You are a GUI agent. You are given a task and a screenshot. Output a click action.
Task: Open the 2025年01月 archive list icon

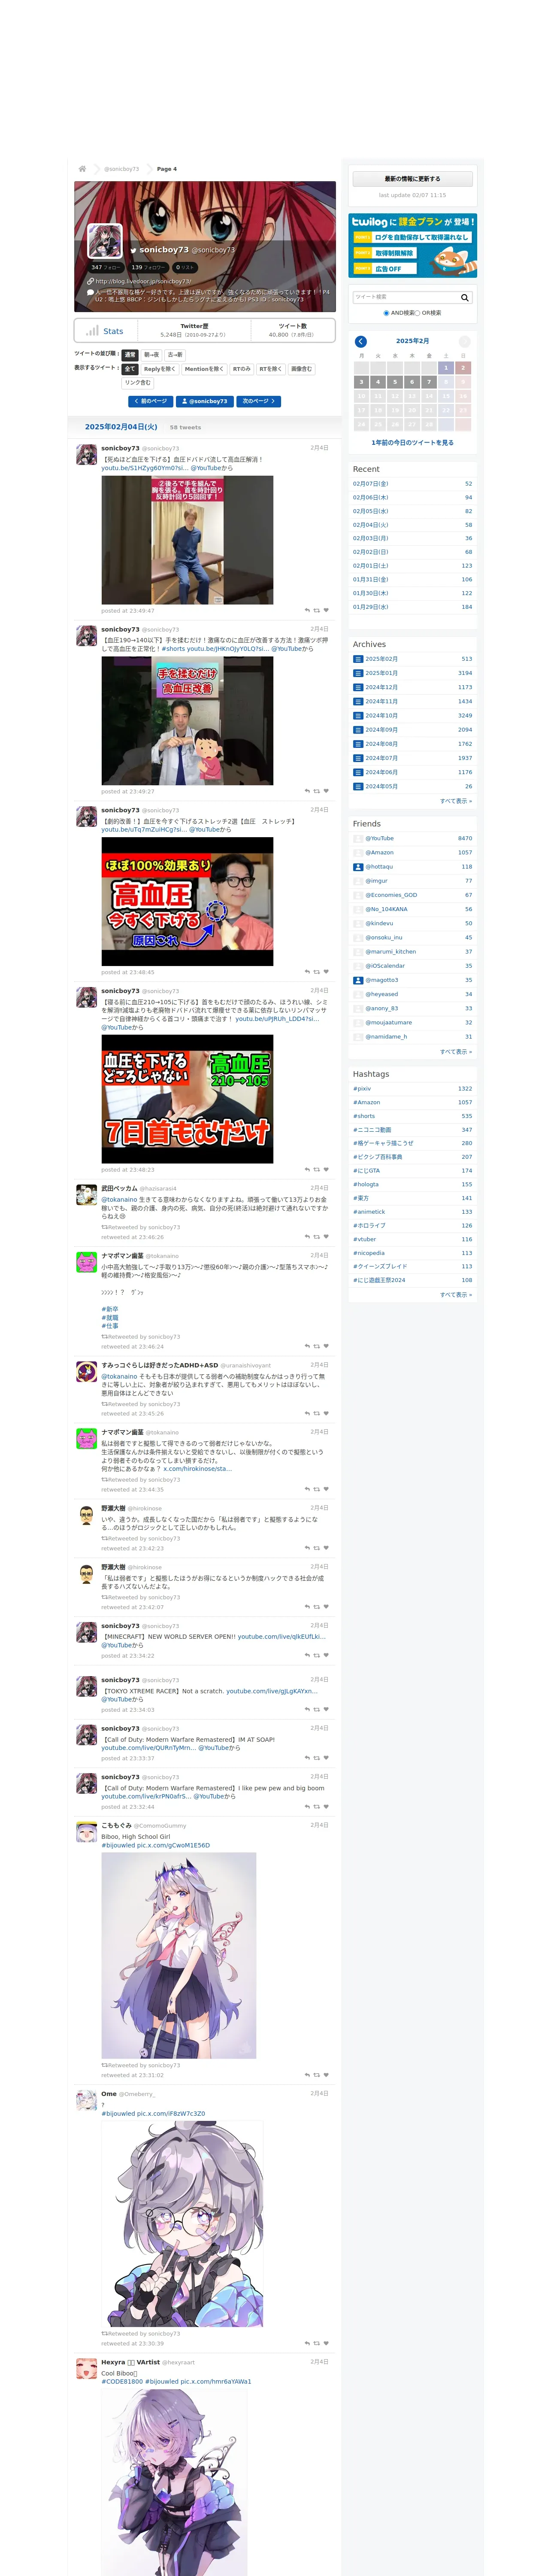pos(358,673)
